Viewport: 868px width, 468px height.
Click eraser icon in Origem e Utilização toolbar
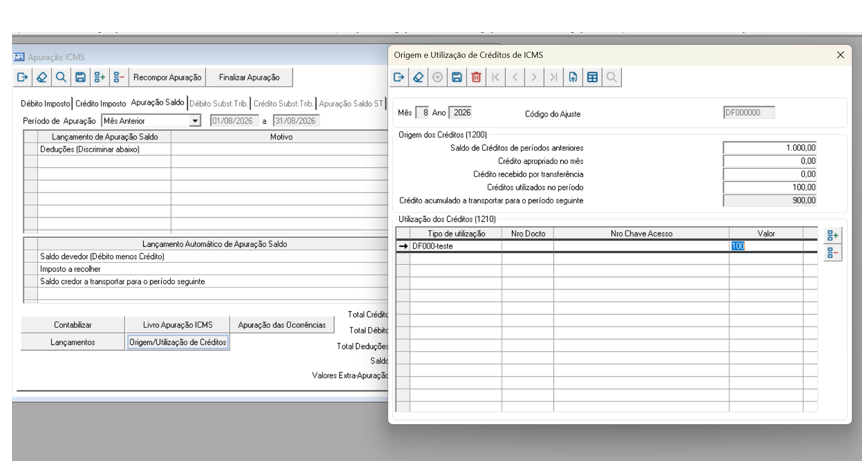(x=418, y=78)
